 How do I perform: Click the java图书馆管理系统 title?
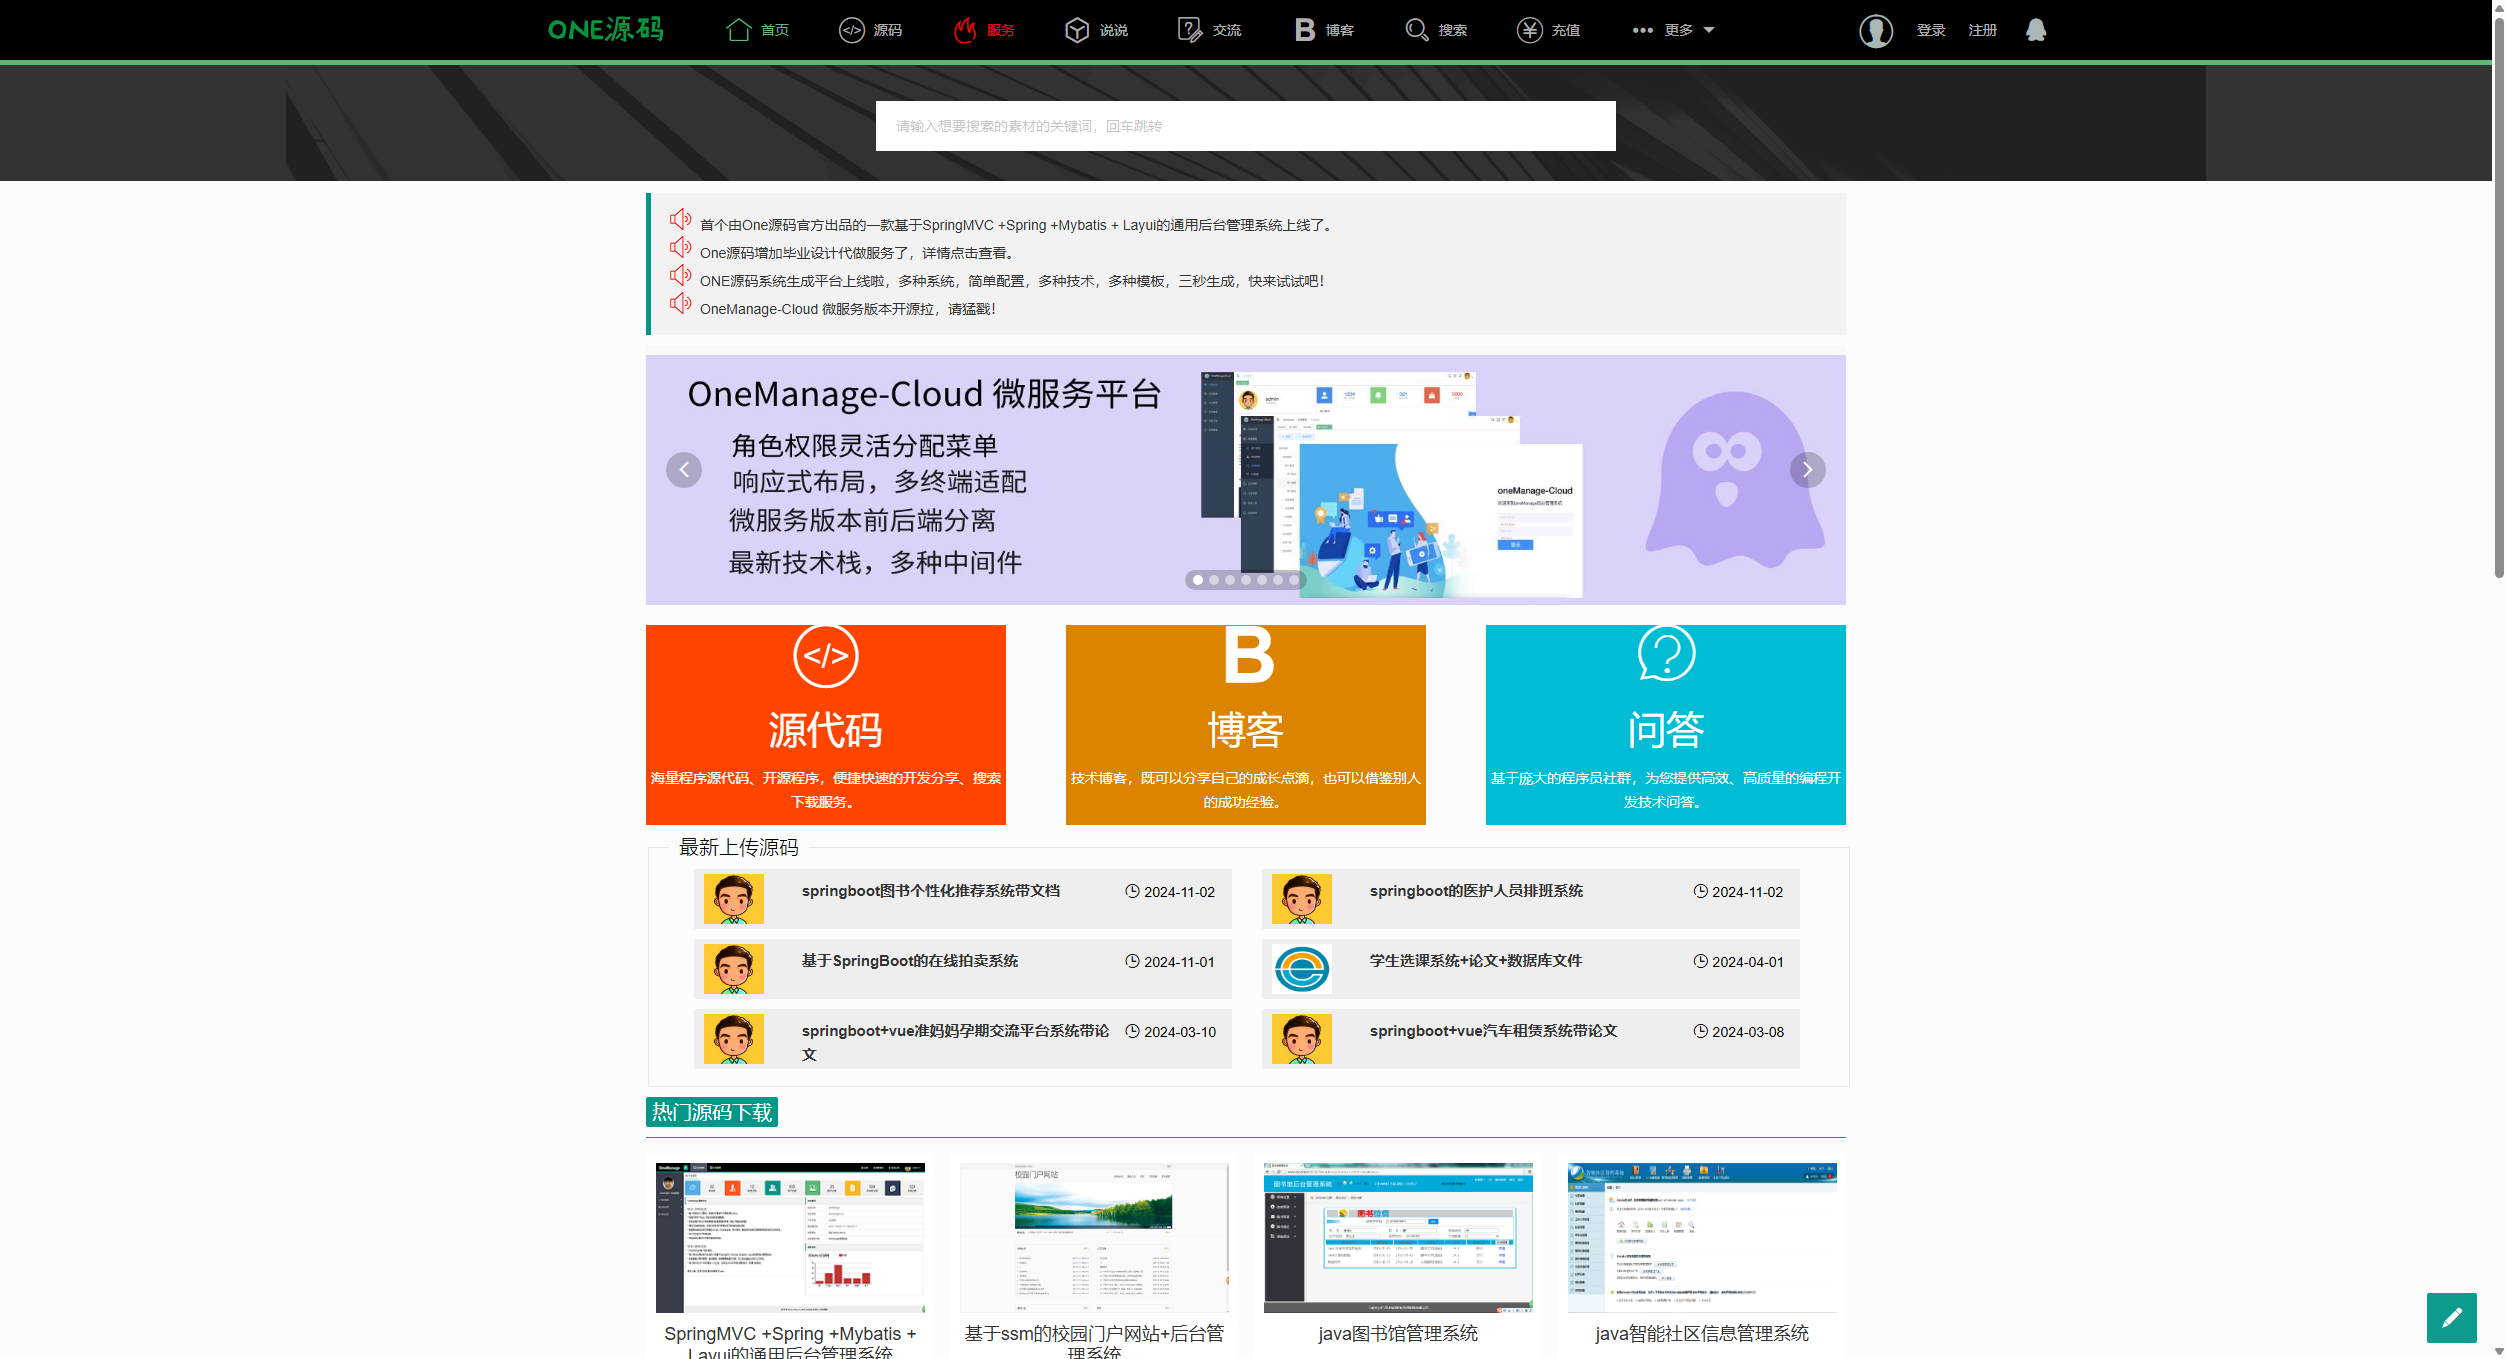pyautogui.click(x=1398, y=1333)
